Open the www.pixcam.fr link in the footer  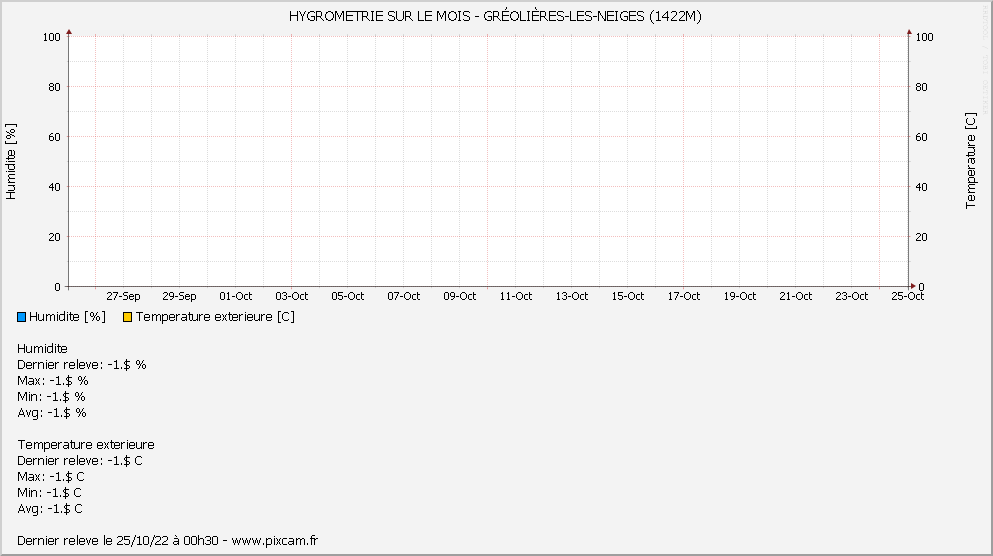274,540
